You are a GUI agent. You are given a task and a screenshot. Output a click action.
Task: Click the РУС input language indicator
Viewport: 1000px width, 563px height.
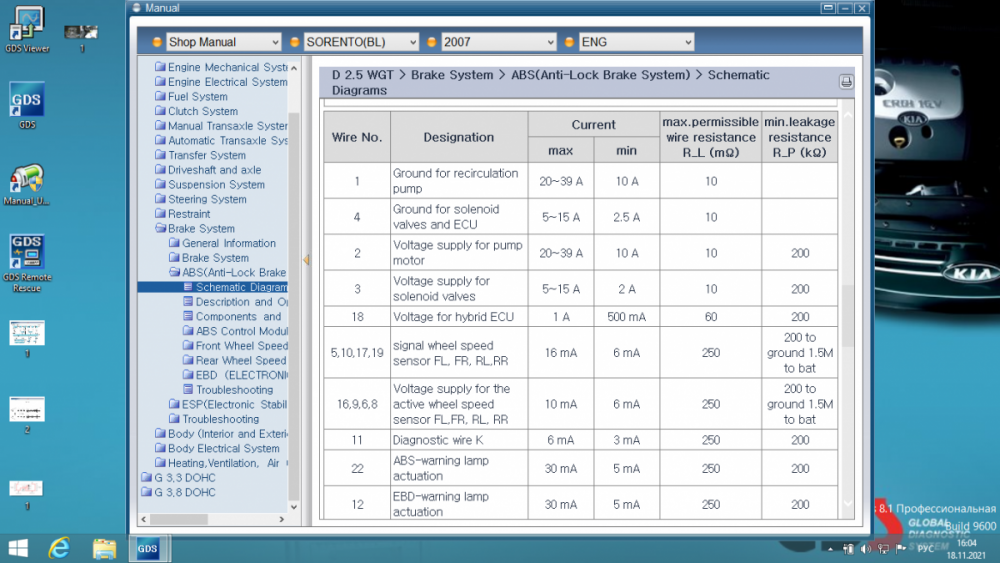pyautogui.click(x=925, y=548)
